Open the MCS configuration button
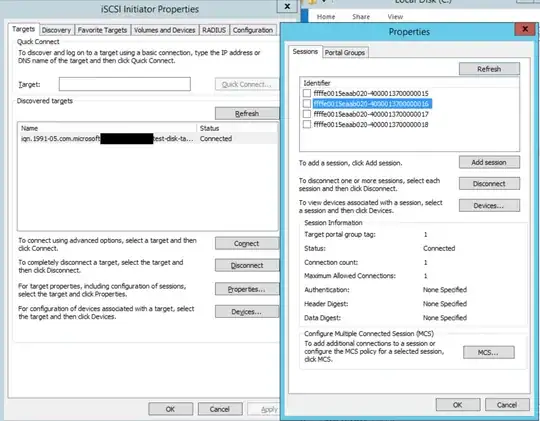 click(x=489, y=352)
